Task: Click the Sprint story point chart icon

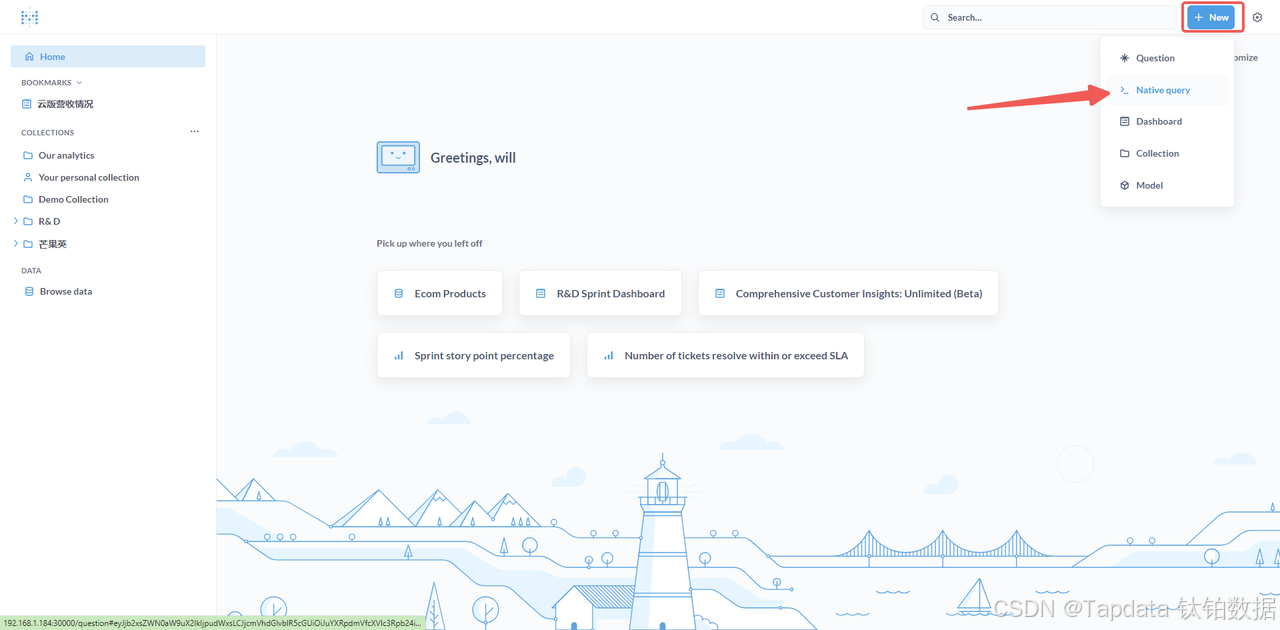Action: (398, 356)
